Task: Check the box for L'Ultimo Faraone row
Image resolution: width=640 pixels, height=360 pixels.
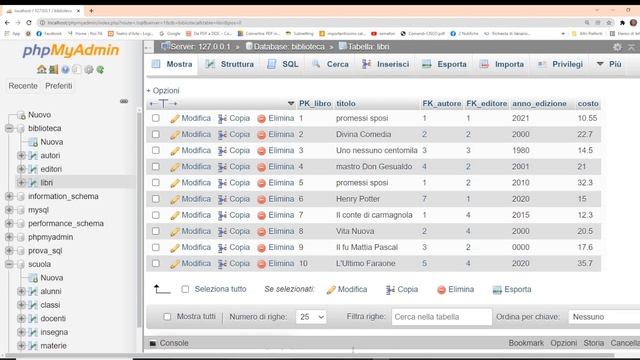Action: point(156,263)
